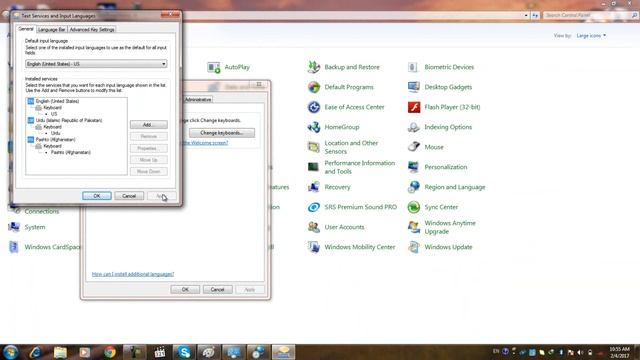This screenshot has width=640, height=360.
Task: Launch Internet Explorer from taskbar
Action: (36, 352)
